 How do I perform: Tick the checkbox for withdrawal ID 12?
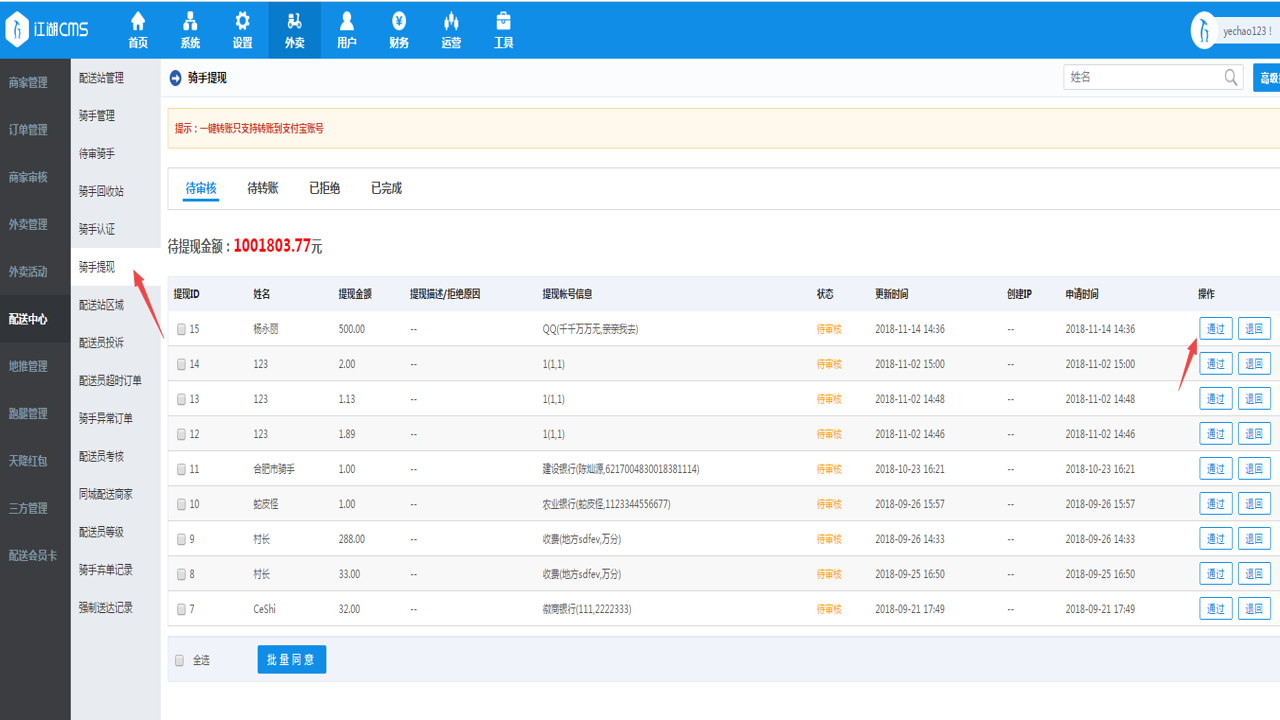point(181,434)
